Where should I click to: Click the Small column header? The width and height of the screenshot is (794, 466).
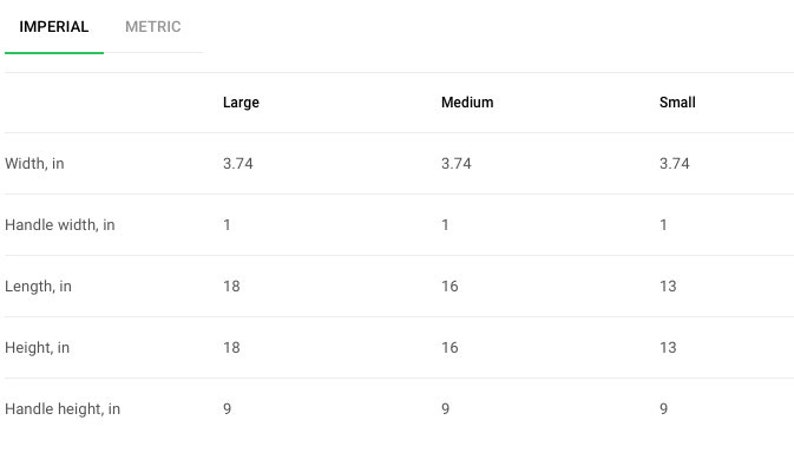(677, 102)
